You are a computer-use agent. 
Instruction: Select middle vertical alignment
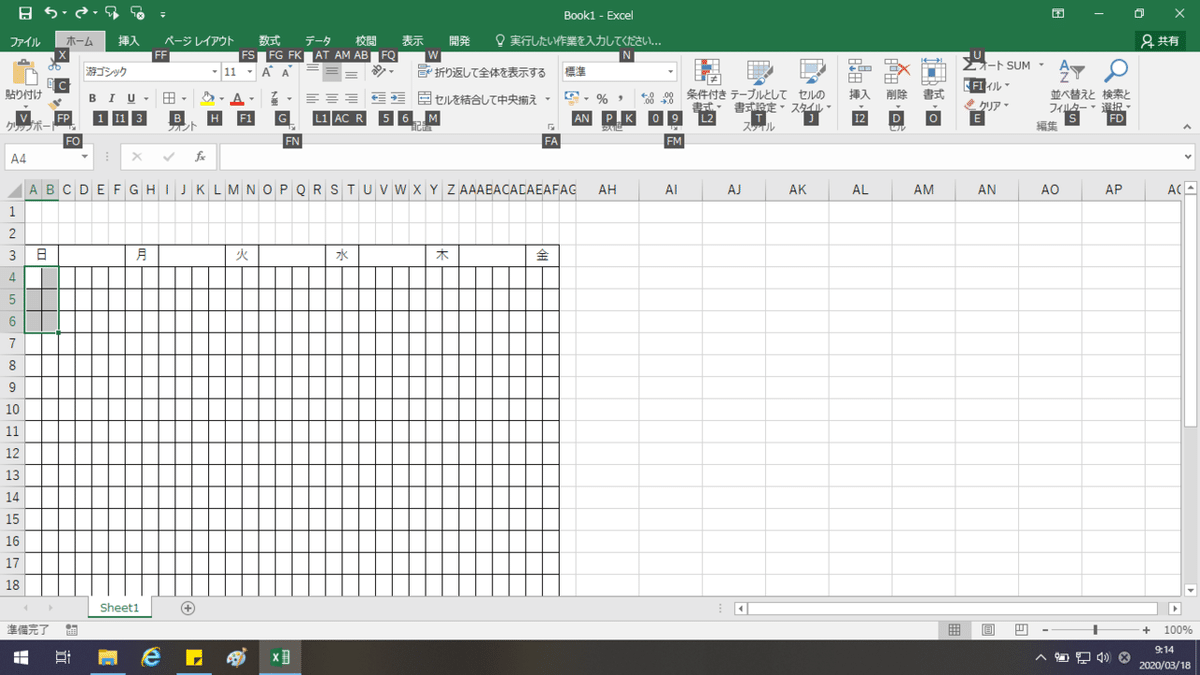(x=331, y=72)
